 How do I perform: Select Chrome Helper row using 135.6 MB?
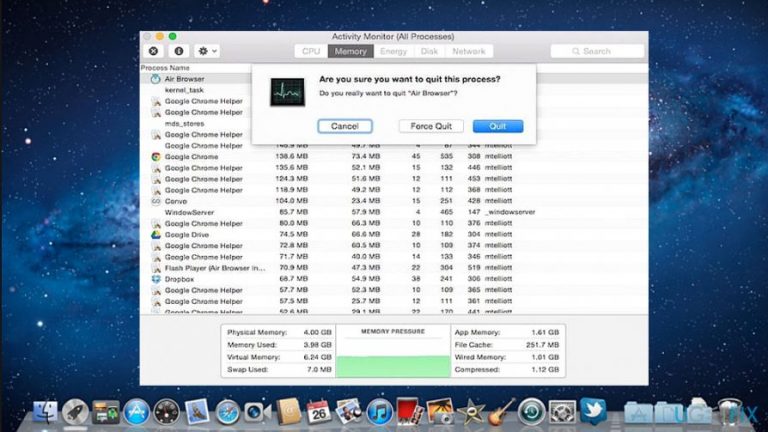pos(394,168)
